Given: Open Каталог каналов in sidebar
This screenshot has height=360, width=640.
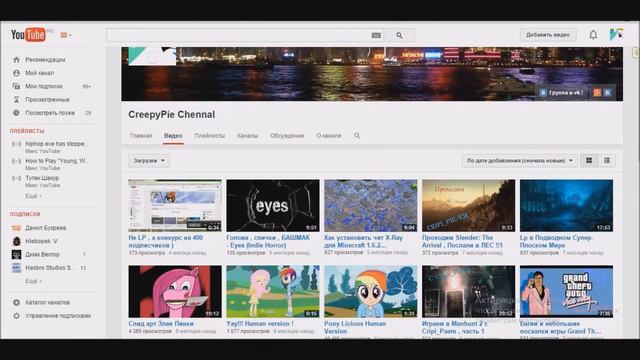Looking at the screenshot, I should tap(47, 302).
